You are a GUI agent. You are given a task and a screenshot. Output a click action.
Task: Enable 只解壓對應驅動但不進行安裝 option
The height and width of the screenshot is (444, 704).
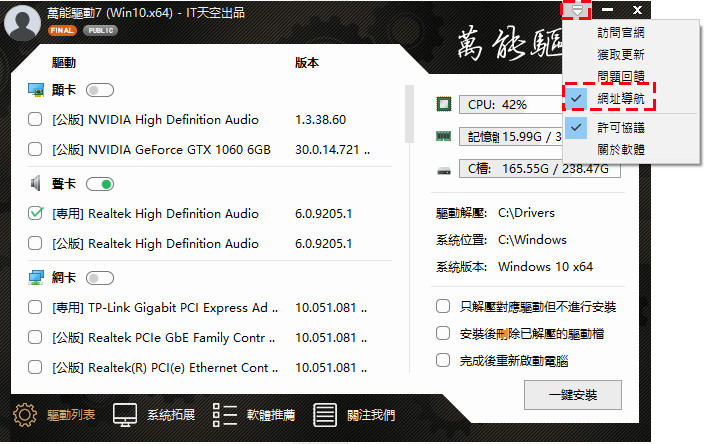click(443, 307)
